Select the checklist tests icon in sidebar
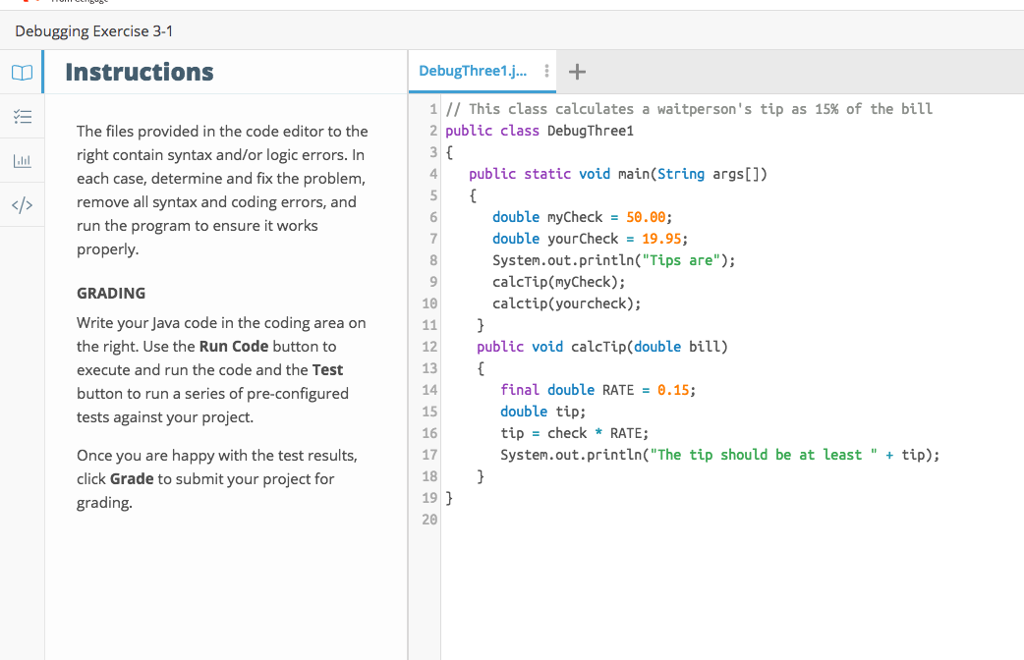 tap(21, 116)
